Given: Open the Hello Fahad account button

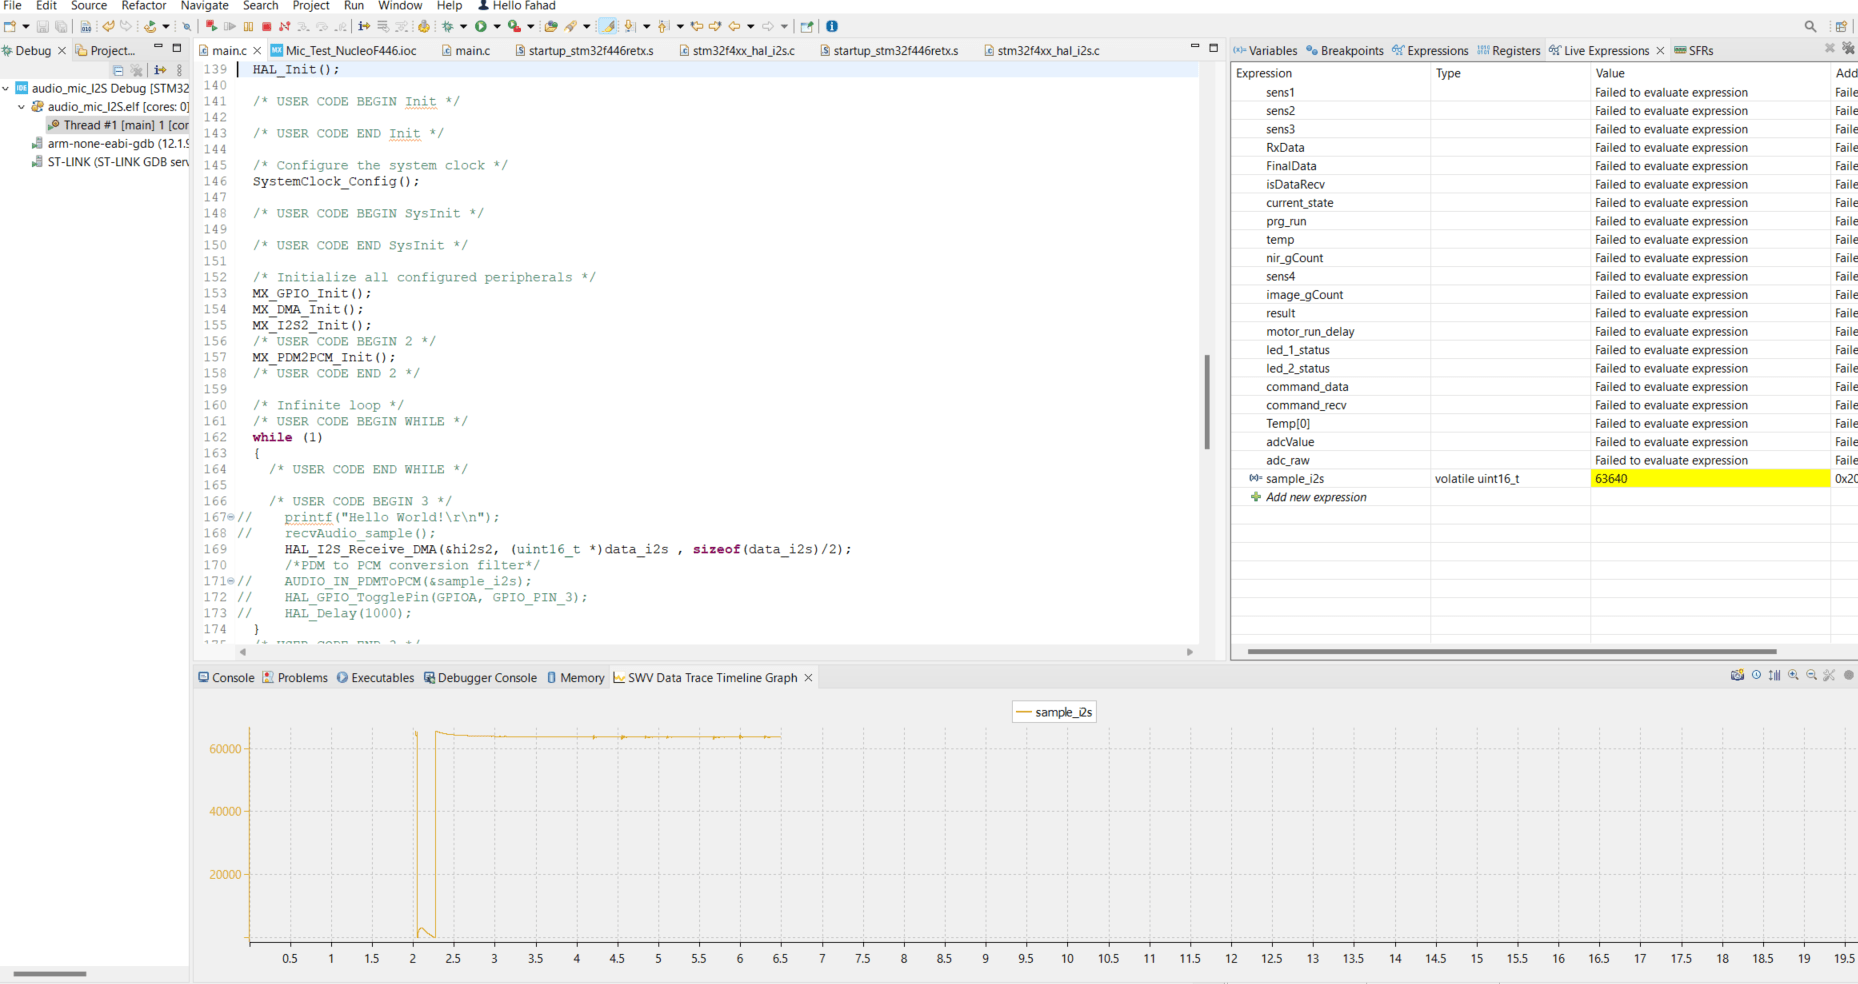Looking at the screenshot, I should 517,6.
